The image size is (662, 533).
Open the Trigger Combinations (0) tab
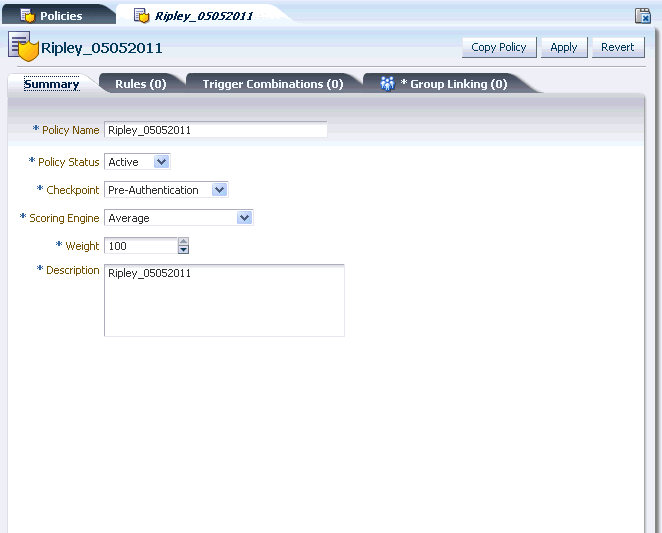(x=273, y=84)
